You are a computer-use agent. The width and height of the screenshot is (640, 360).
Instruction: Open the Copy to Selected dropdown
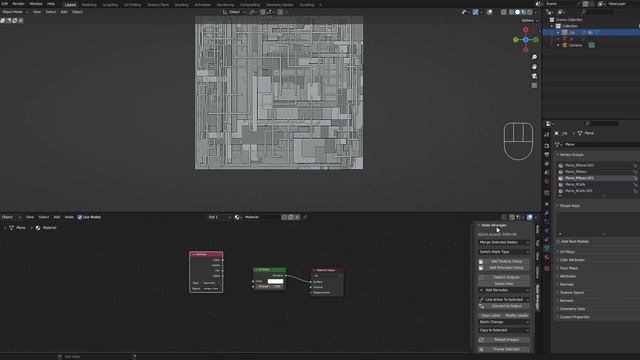click(504, 330)
